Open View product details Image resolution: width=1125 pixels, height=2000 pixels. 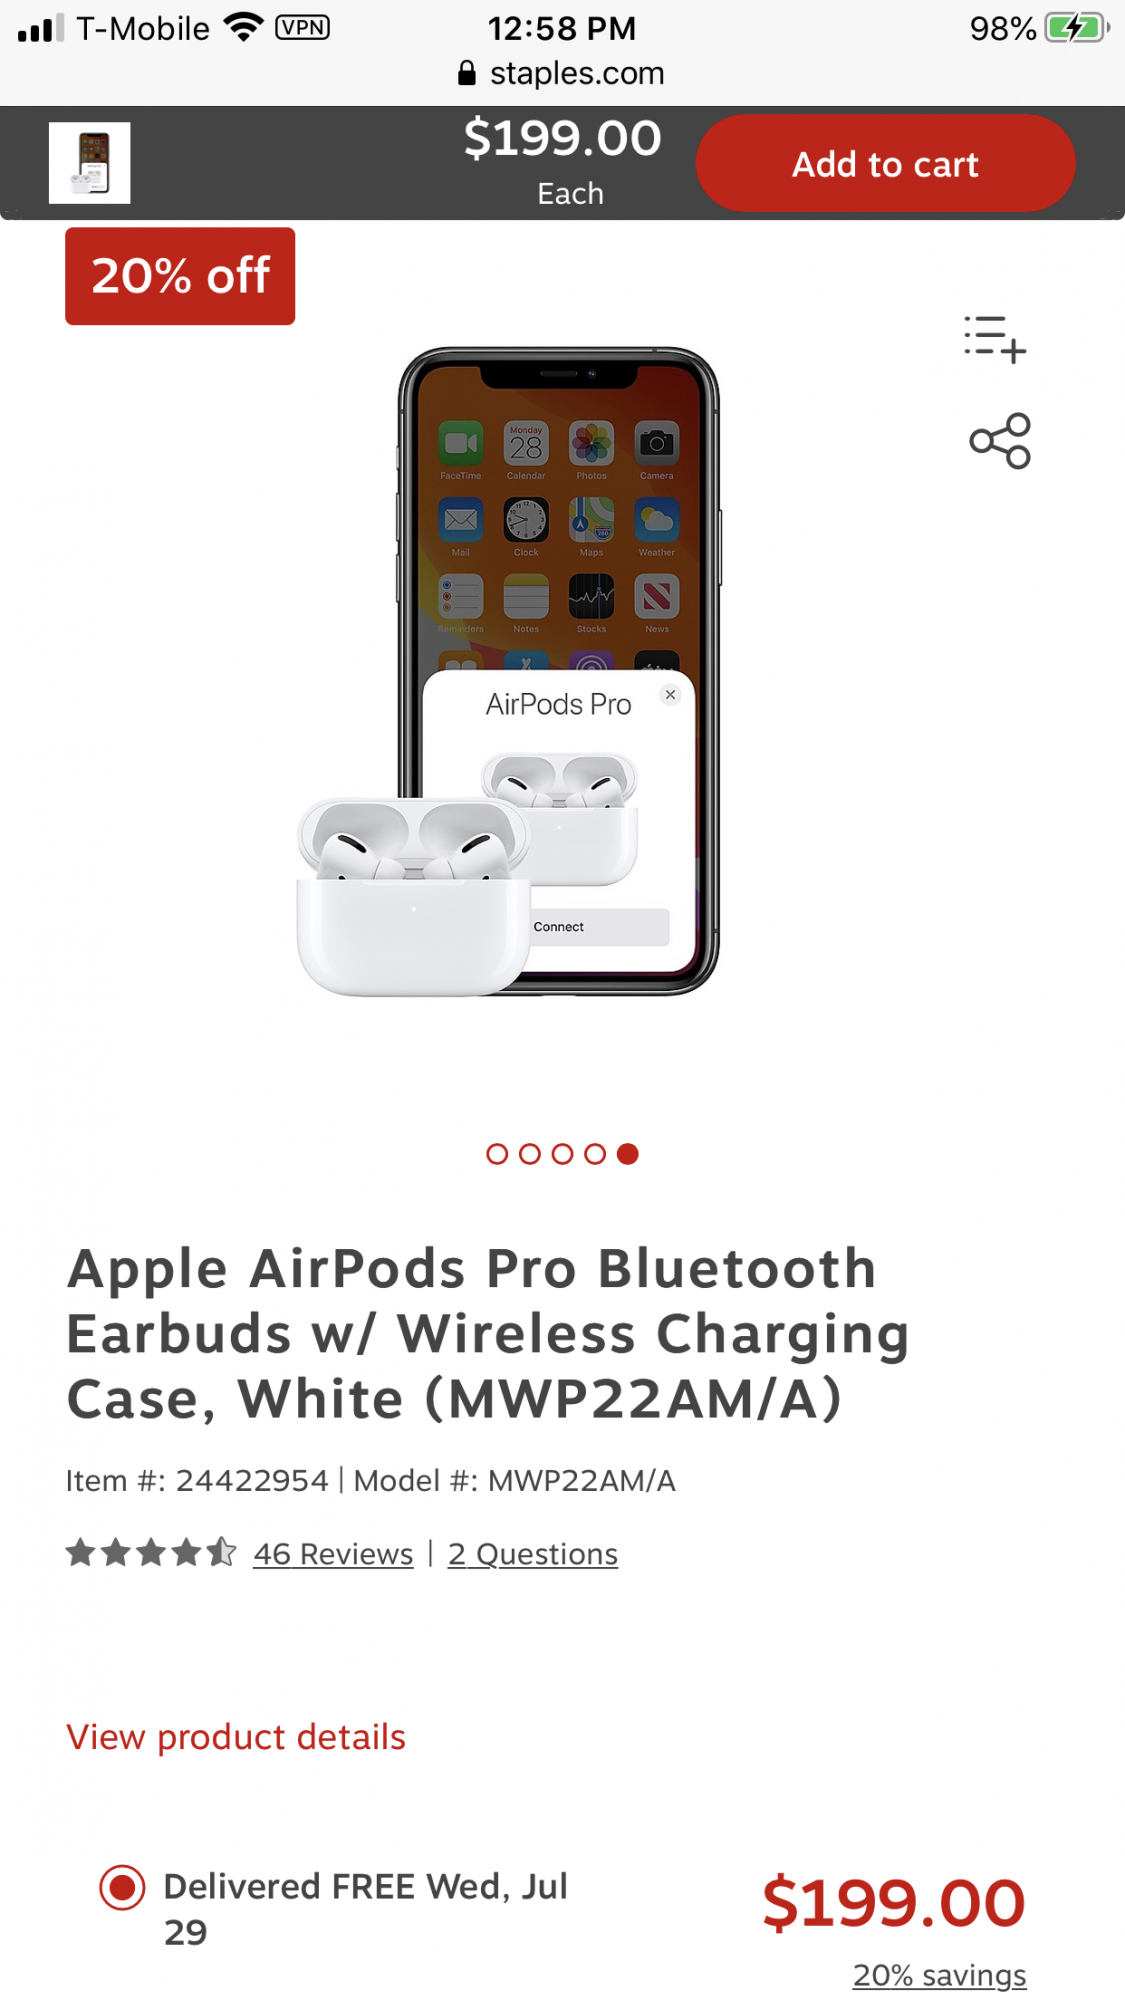236,1737
